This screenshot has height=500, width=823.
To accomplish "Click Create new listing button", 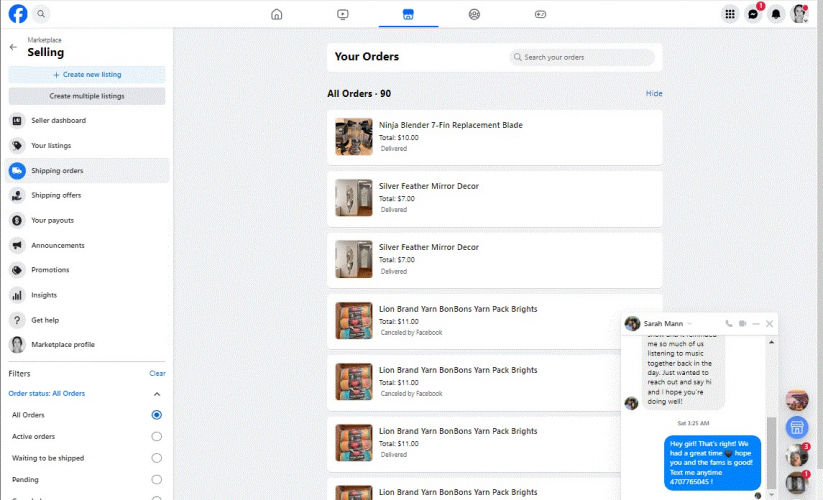I will coord(87,75).
